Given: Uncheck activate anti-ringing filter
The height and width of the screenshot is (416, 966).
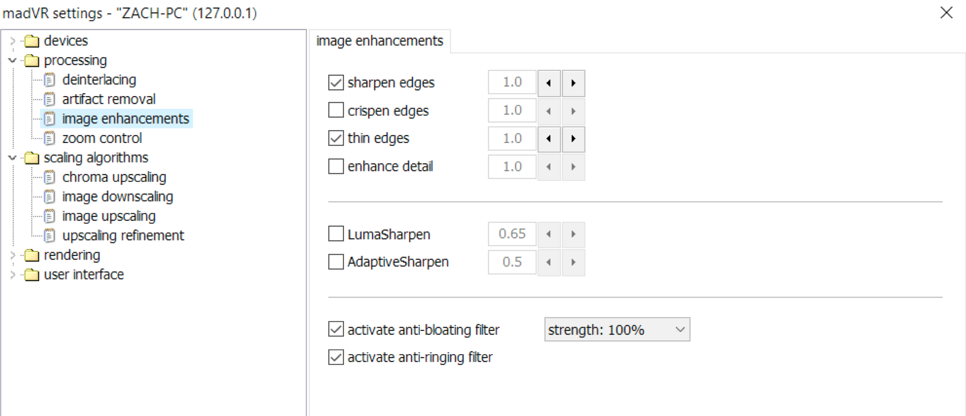Looking at the screenshot, I should pos(336,357).
